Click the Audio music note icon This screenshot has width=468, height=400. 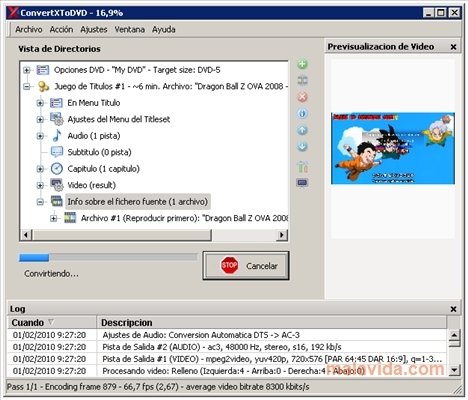coord(57,136)
